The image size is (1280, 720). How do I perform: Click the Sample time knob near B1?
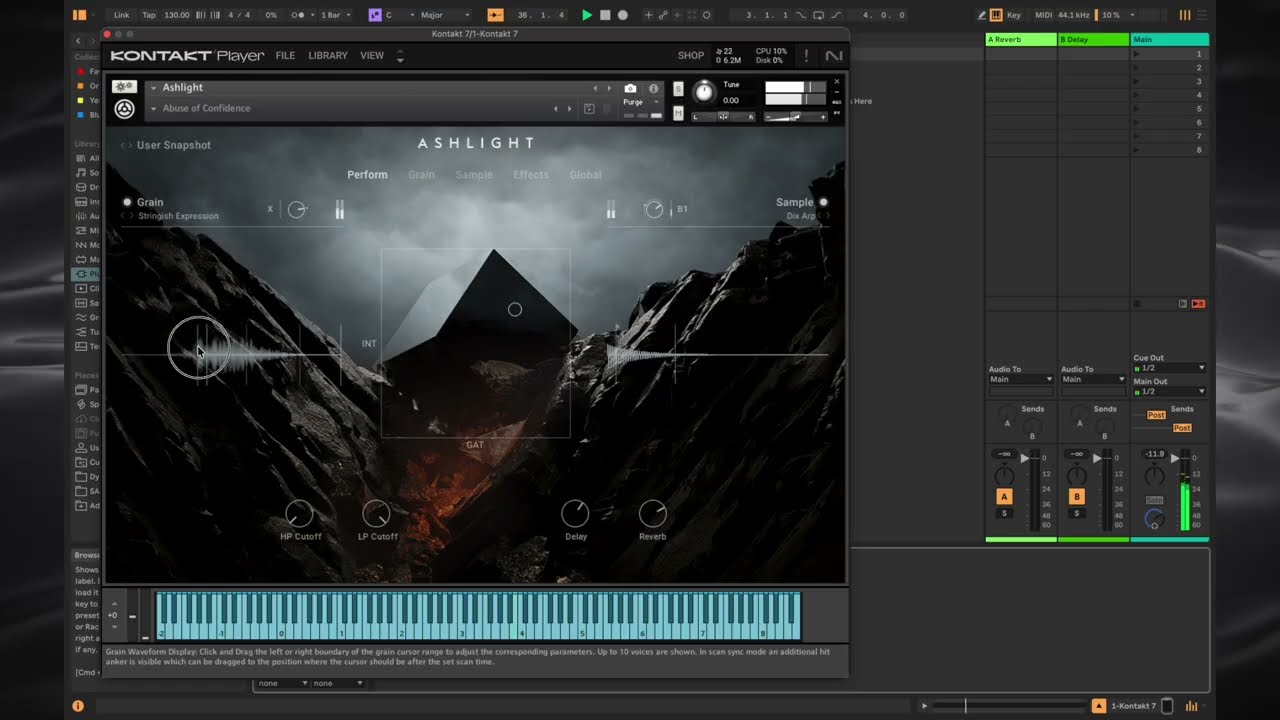(x=654, y=209)
